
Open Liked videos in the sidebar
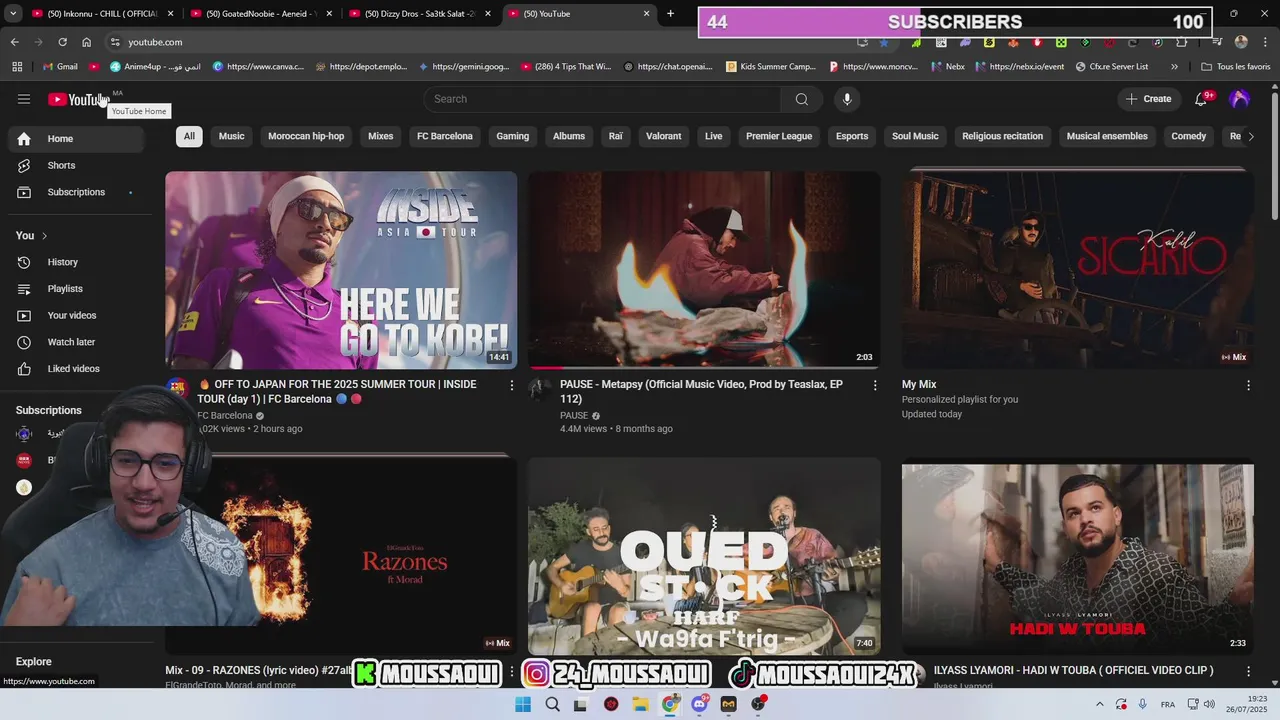76,369
